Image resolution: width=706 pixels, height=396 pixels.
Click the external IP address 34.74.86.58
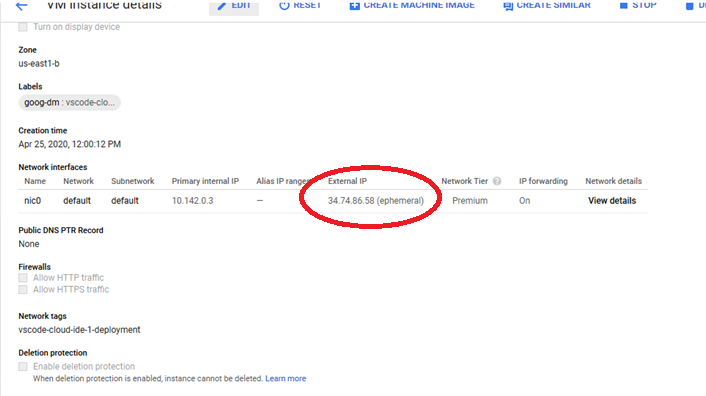point(351,201)
